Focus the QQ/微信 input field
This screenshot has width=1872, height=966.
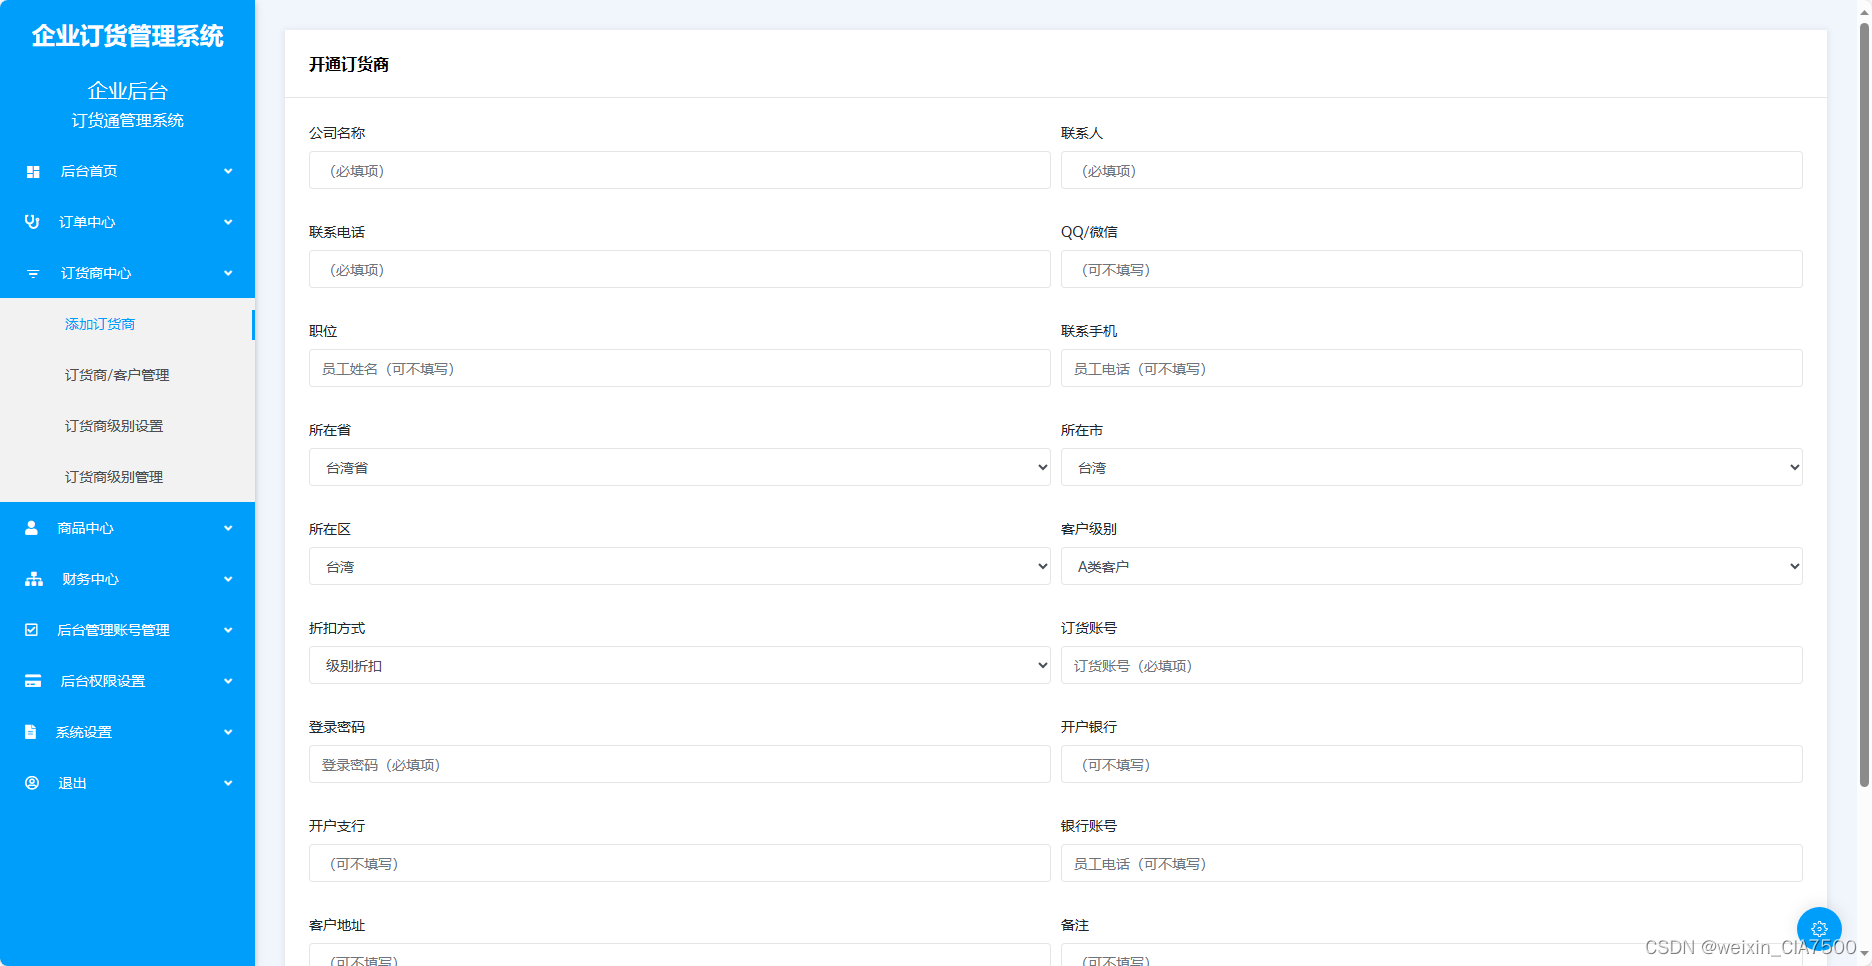pos(1432,269)
